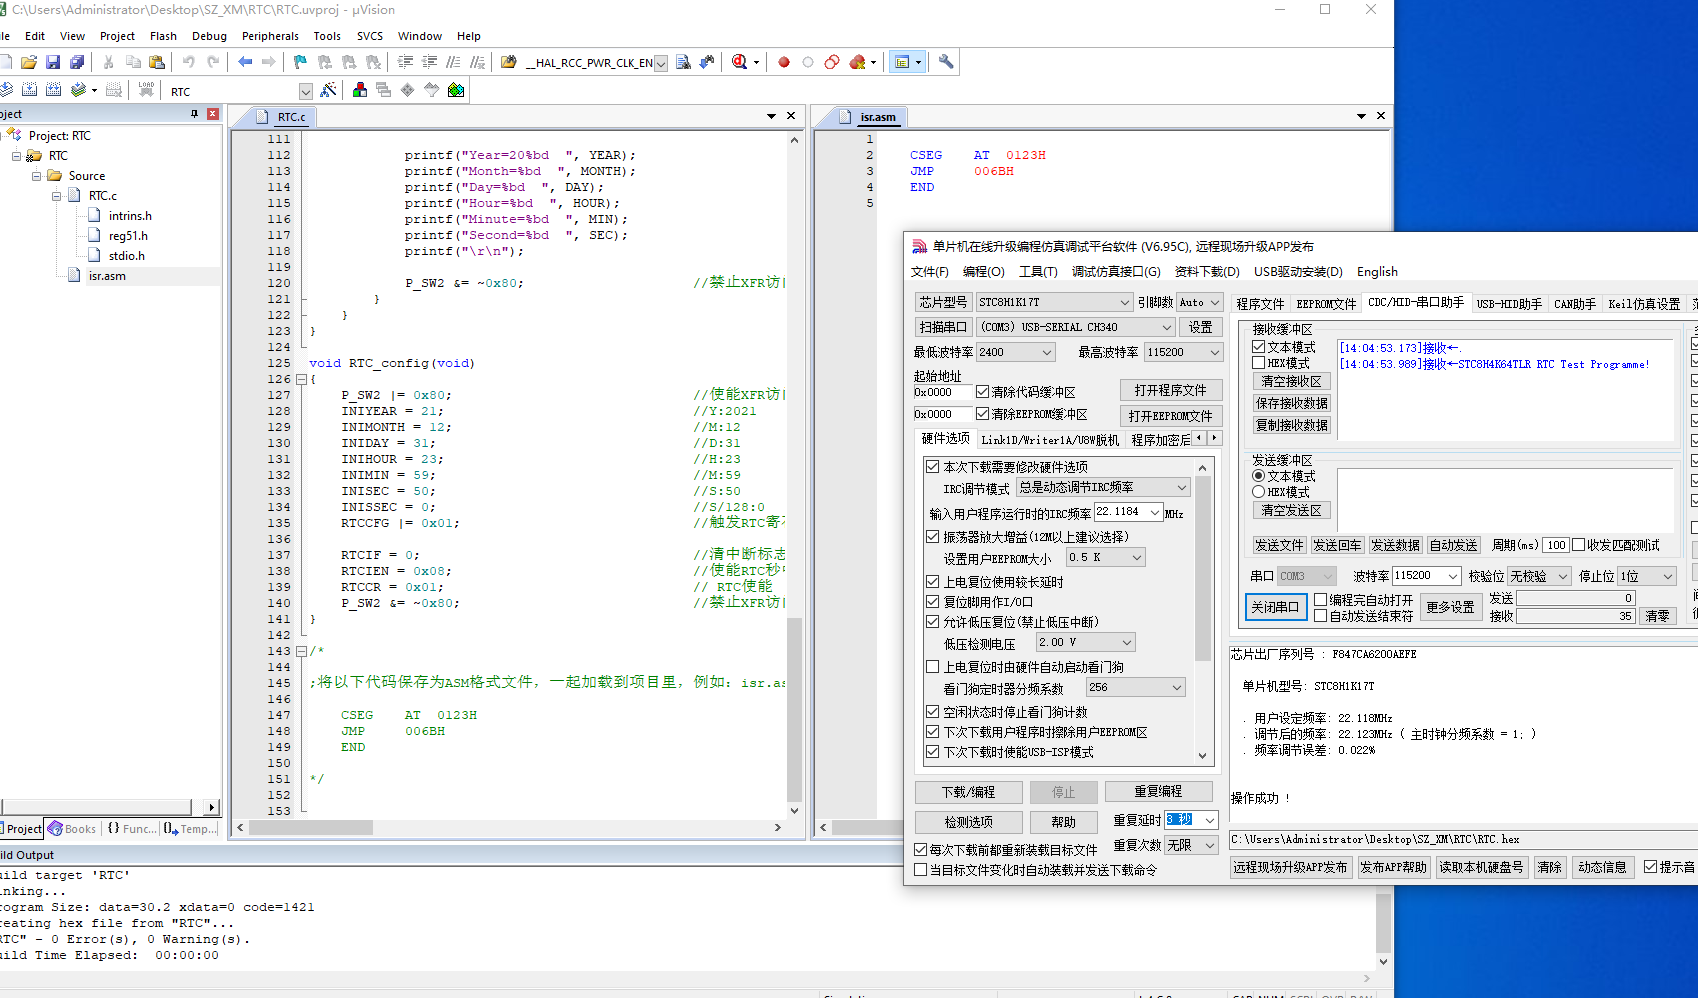Navigate backwards with the blue left arrow
The image size is (1698, 998).
(x=245, y=62)
